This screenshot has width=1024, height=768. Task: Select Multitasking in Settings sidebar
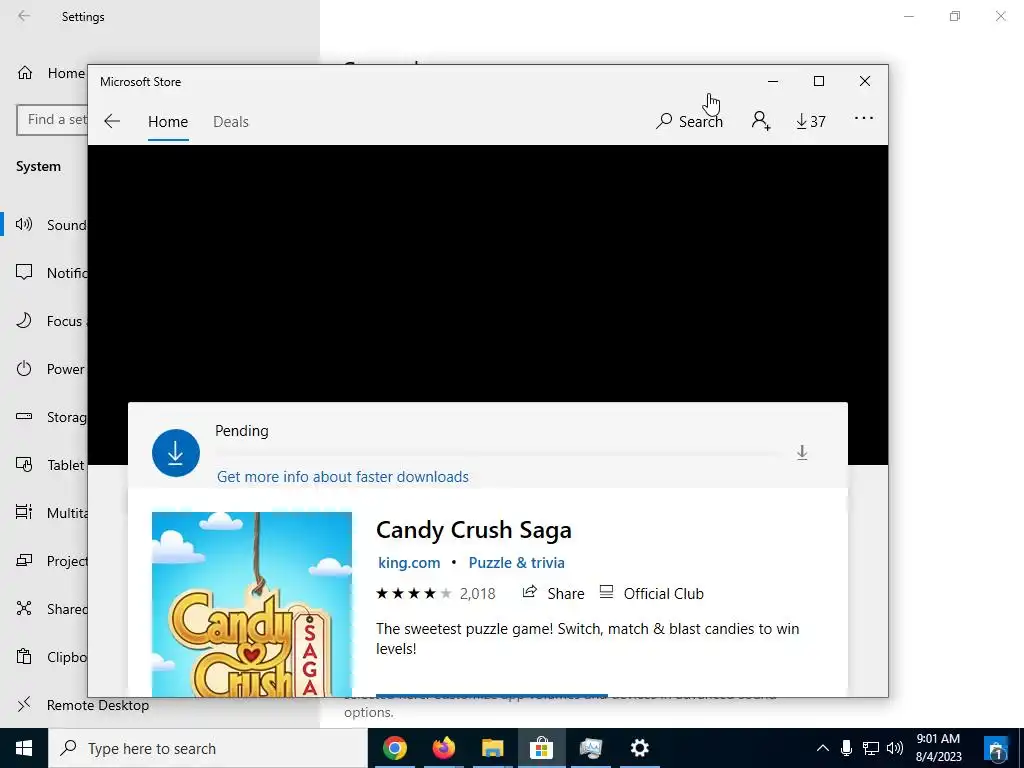[x=45, y=513]
